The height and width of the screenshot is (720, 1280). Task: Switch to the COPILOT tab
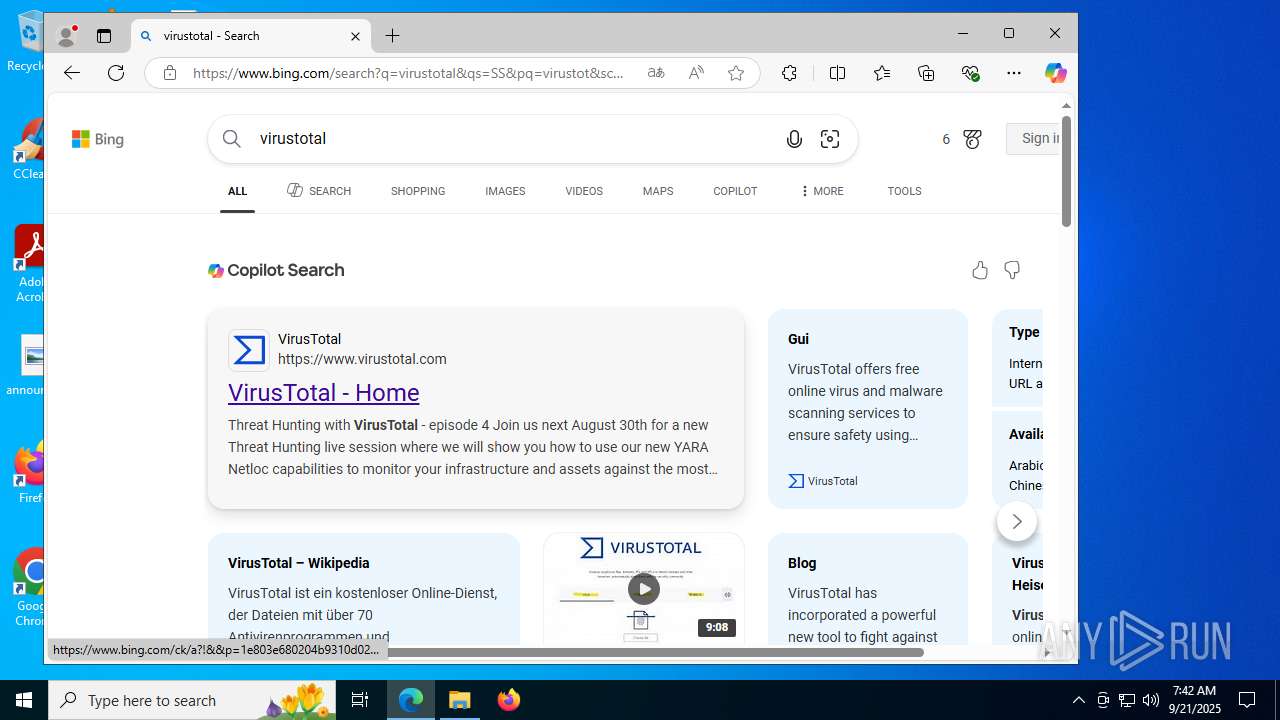click(x=735, y=191)
